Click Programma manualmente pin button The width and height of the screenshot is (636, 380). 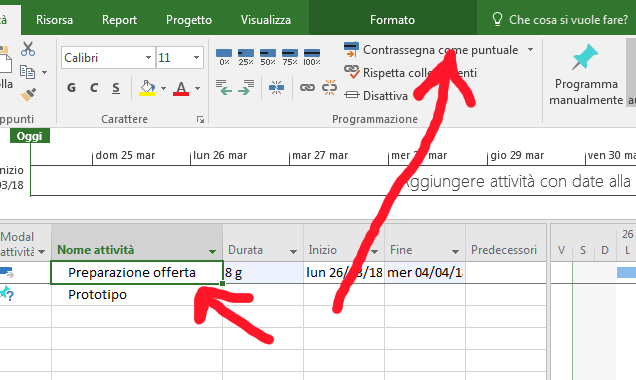tap(586, 75)
